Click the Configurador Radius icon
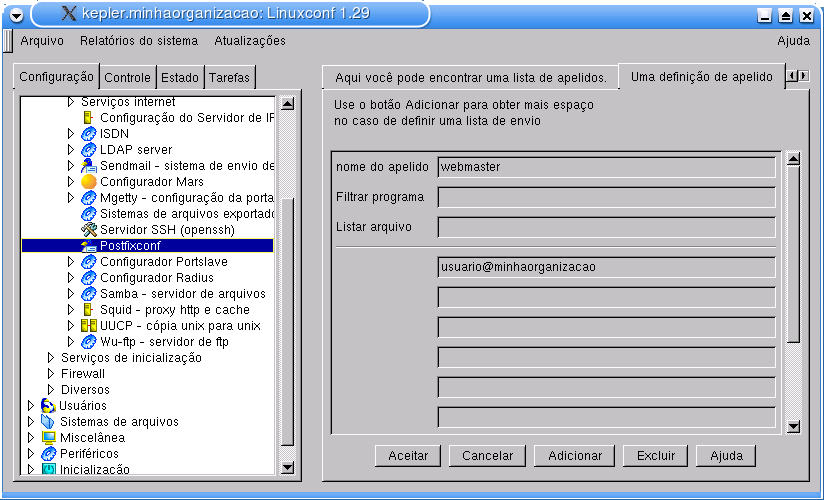The width and height of the screenshot is (824, 500). coord(89,278)
